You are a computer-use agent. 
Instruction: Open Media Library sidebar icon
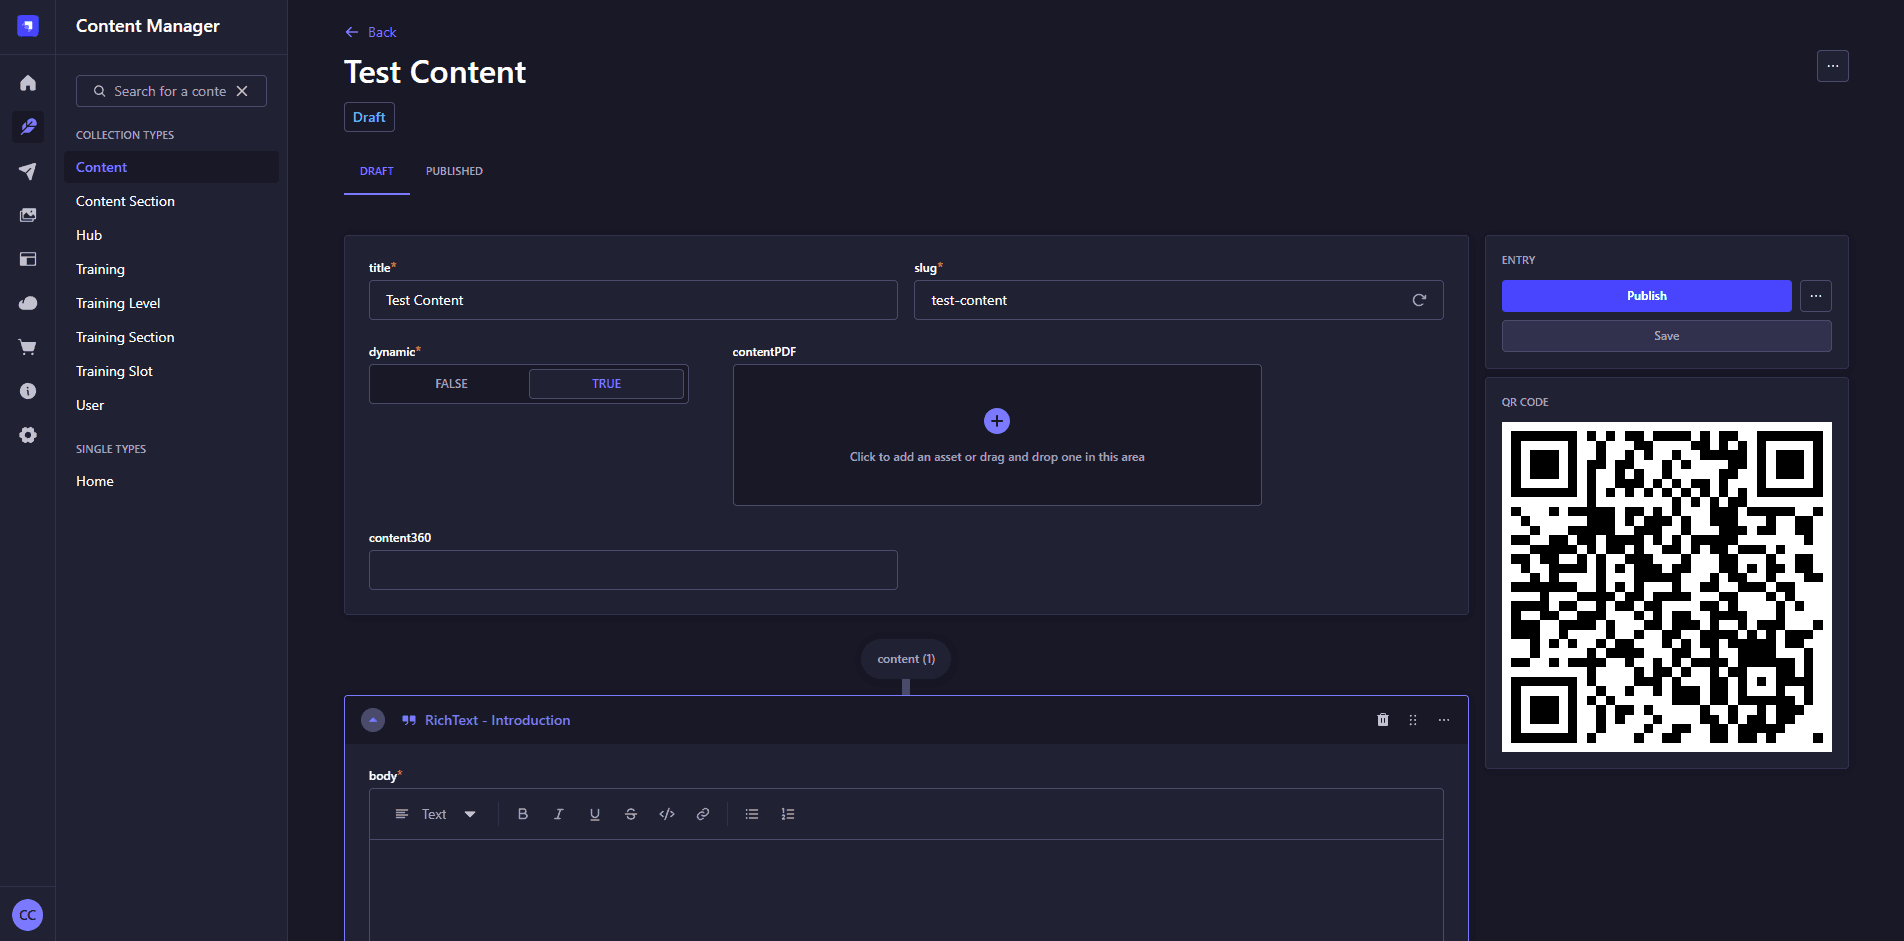pyautogui.click(x=28, y=215)
